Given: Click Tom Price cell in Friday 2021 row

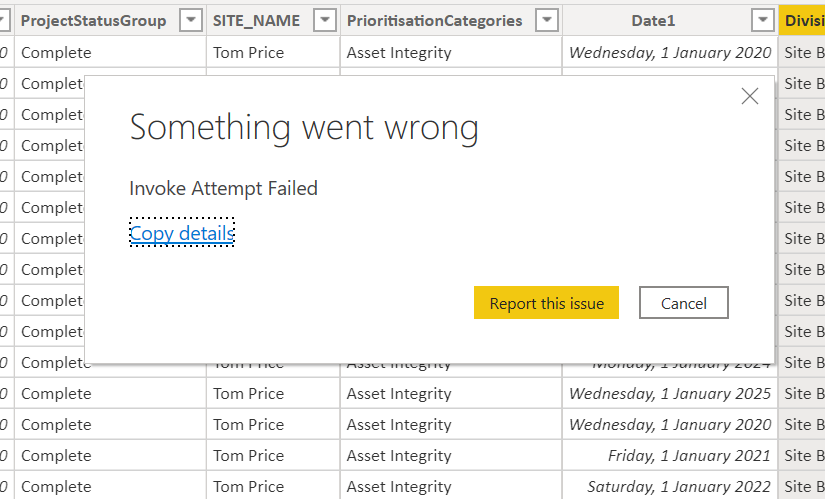Looking at the screenshot, I should click(x=273, y=456).
